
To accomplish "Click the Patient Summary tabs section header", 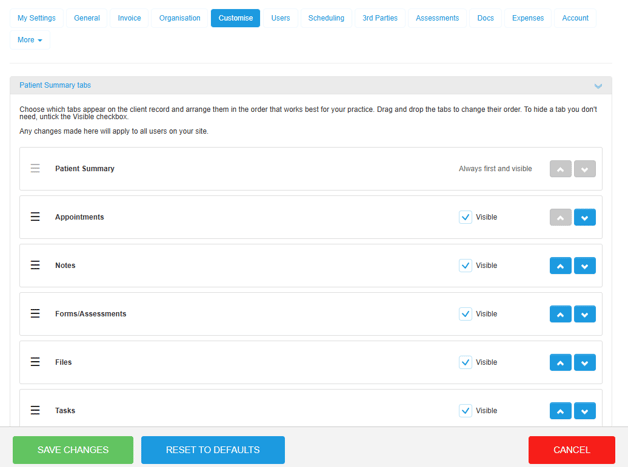I will point(55,85).
